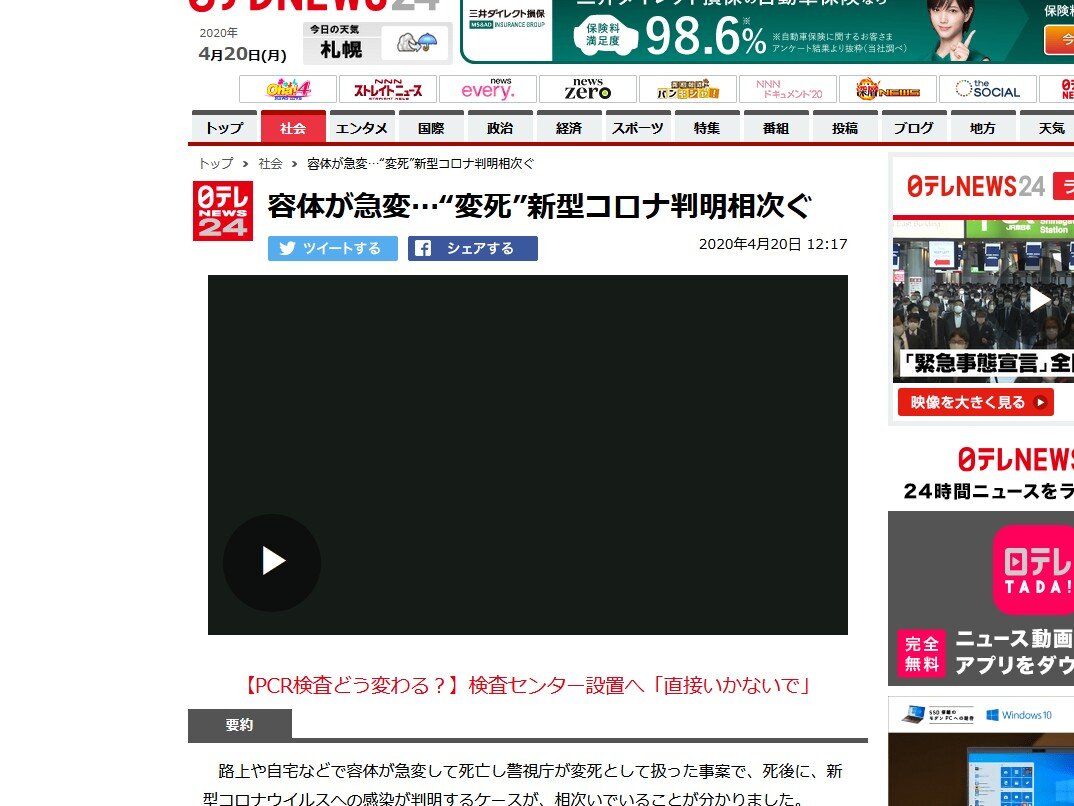Select the トップ navigation tab

(x=224, y=127)
